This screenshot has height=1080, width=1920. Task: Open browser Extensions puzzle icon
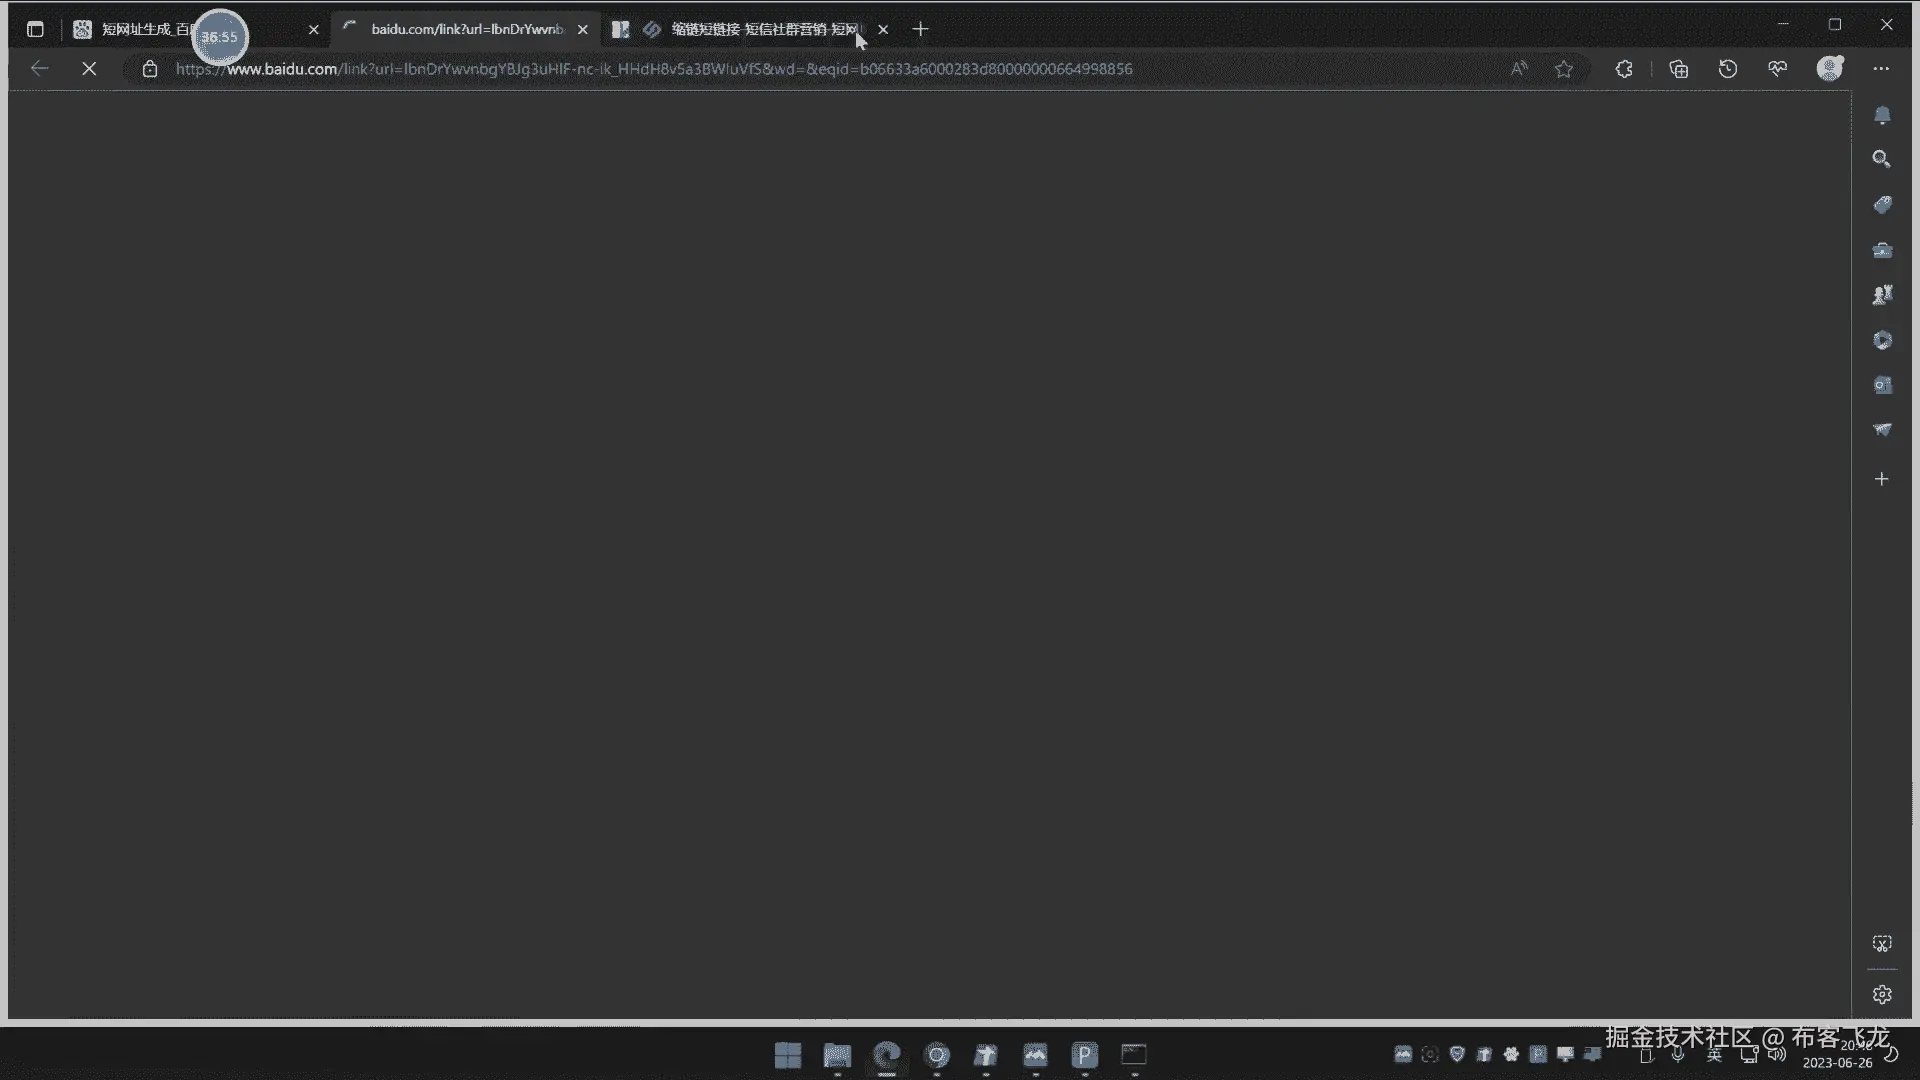click(x=1624, y=69)
